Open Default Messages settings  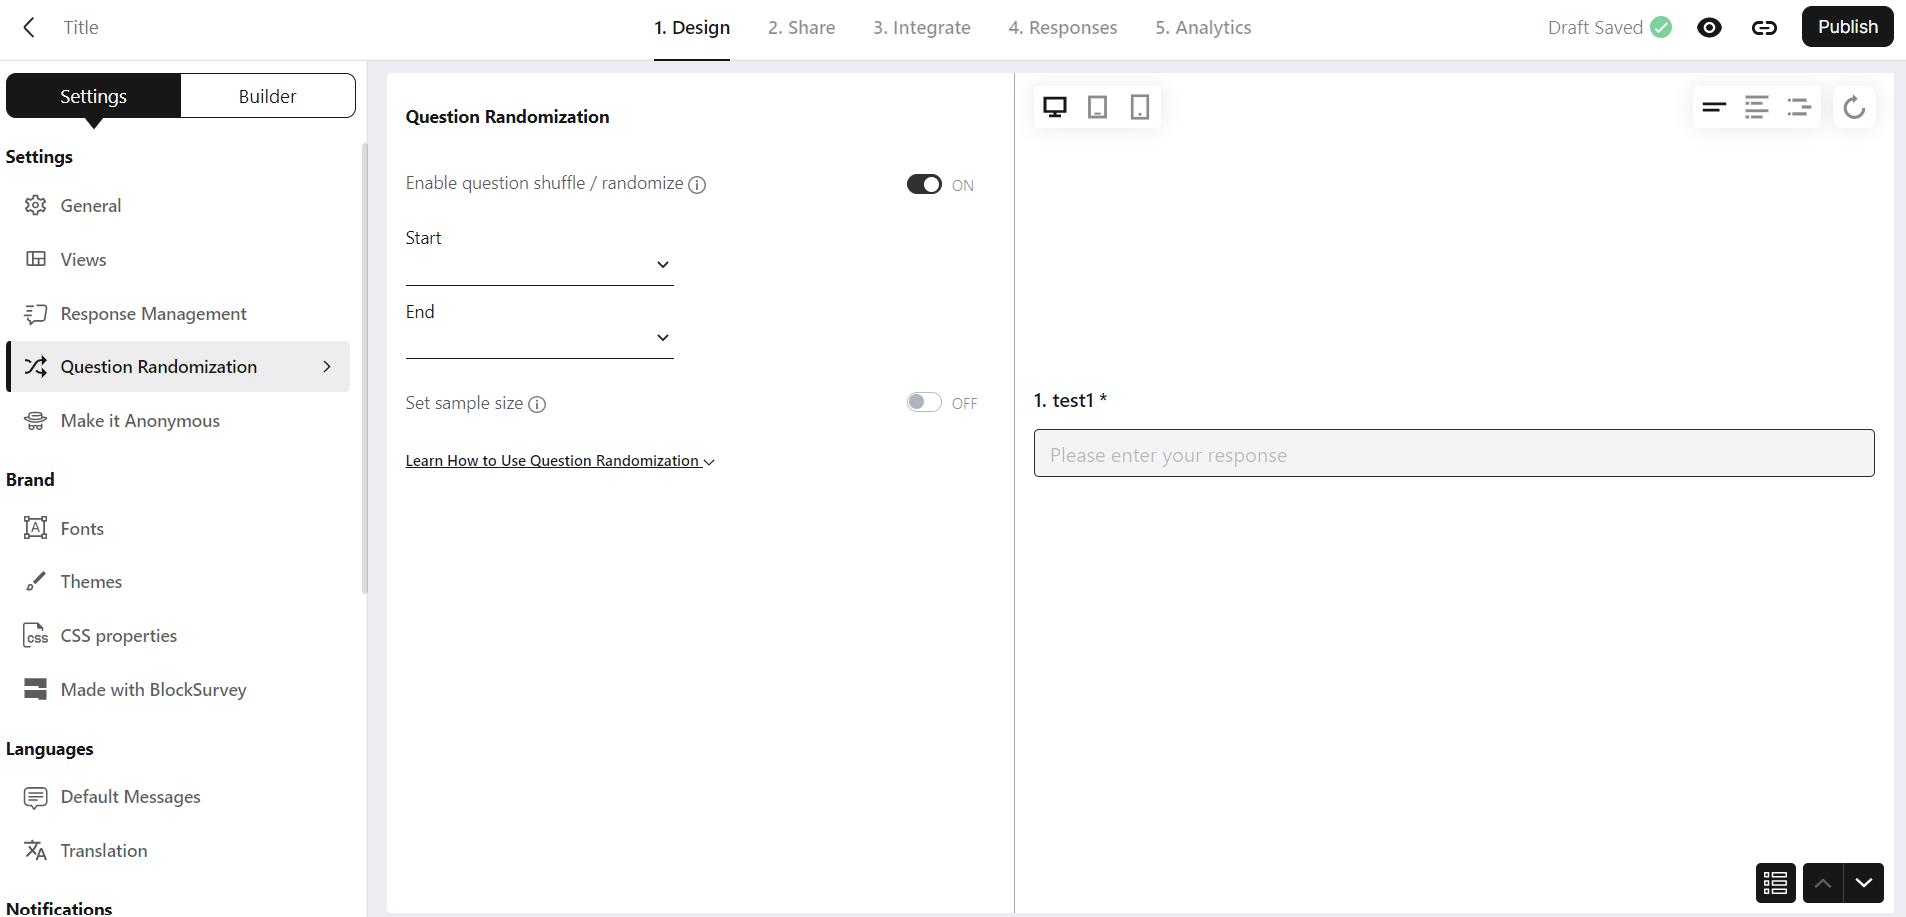coord(178,796)
